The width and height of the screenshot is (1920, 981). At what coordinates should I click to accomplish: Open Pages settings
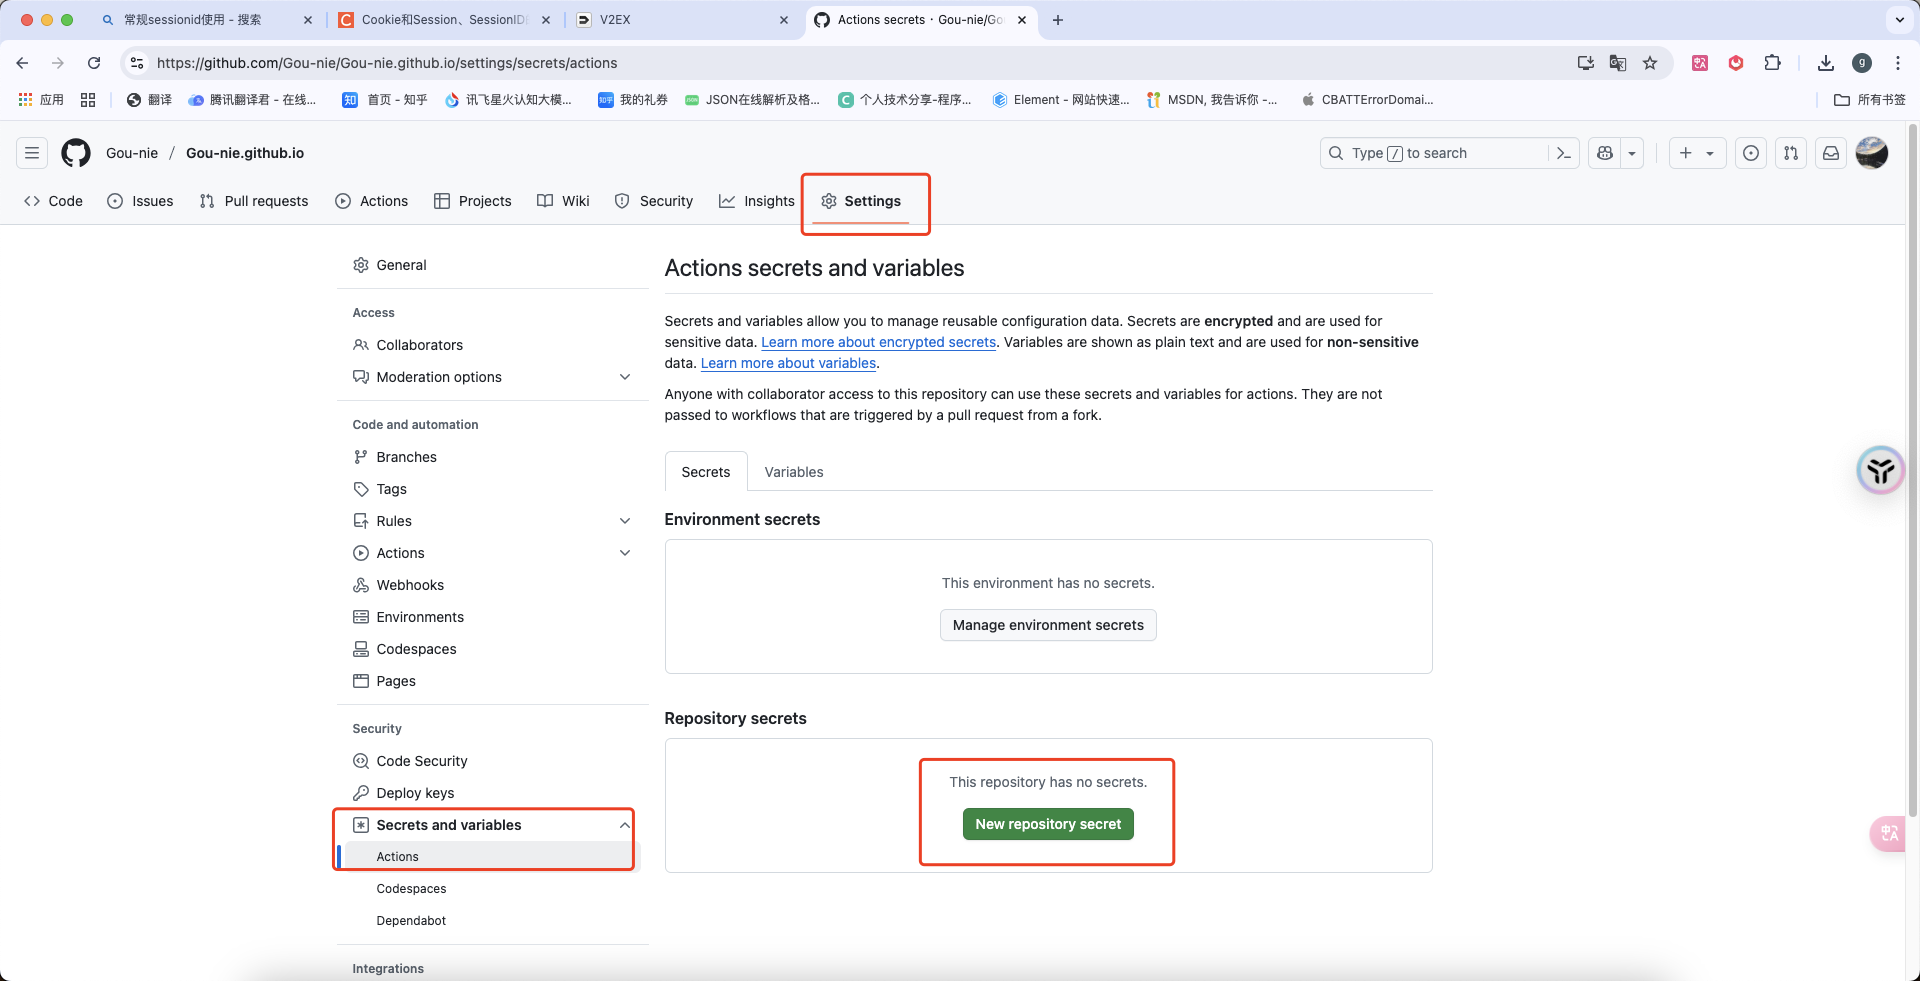pyautogui.click(x=492, y=681)
